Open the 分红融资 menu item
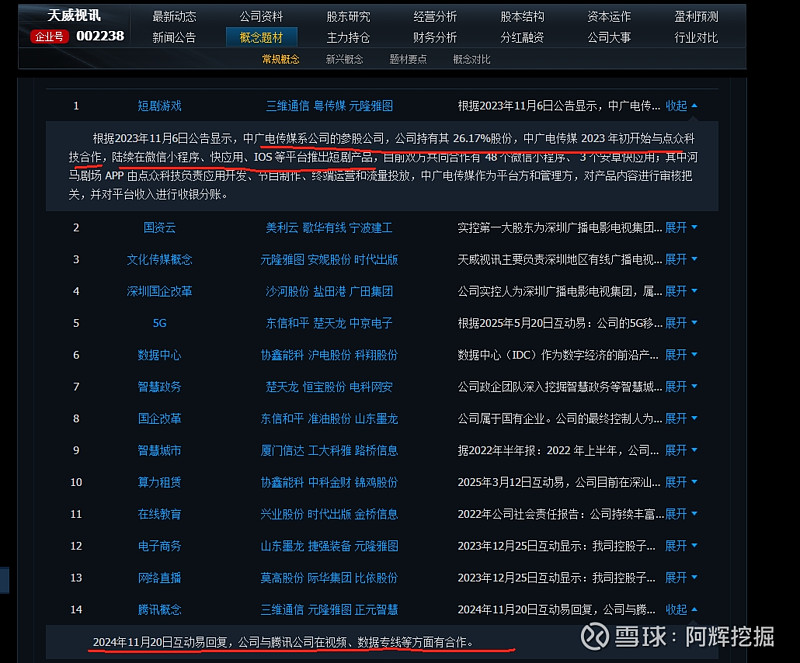800x663 pixels. coord(522,37)
